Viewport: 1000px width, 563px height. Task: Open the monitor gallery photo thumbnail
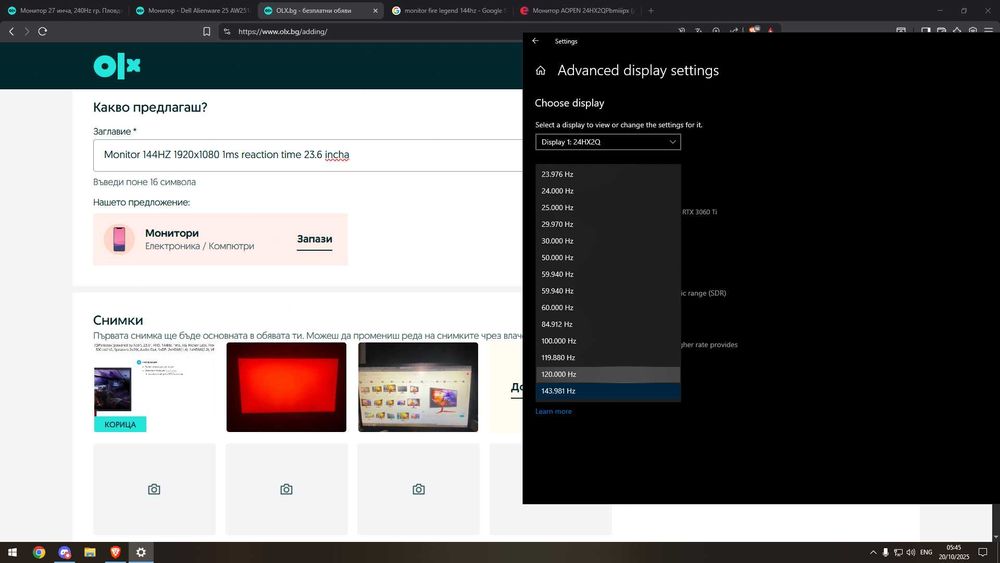[x=418, y=387]
